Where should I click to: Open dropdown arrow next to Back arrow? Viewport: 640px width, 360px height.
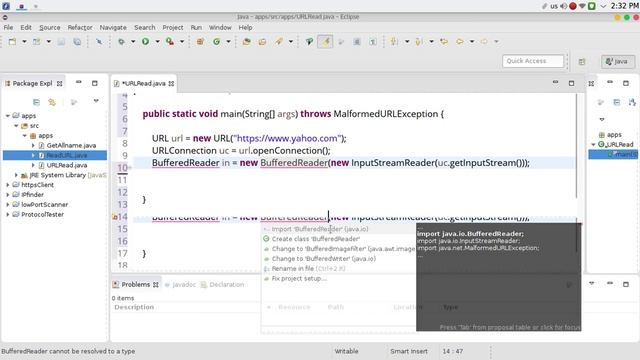[x=472, y=42]
